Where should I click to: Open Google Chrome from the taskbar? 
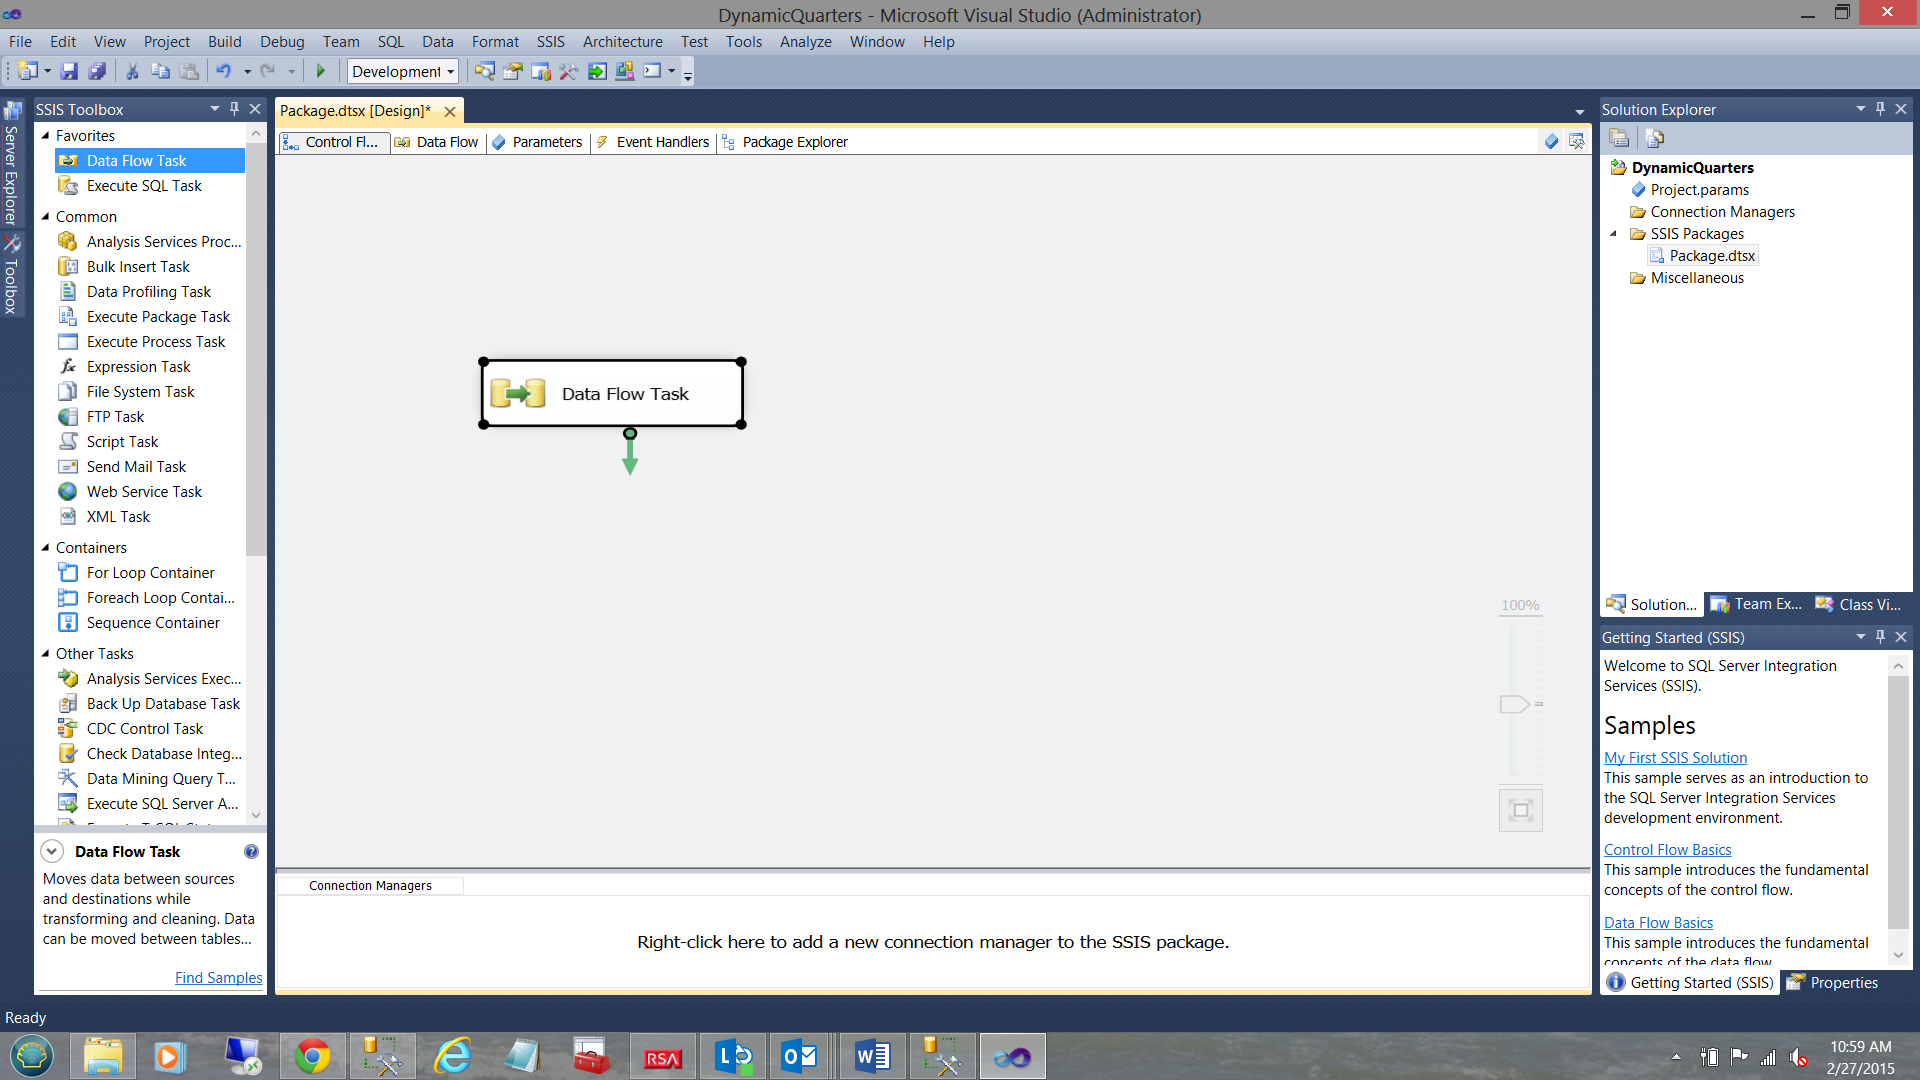[x=312, y=1056]
